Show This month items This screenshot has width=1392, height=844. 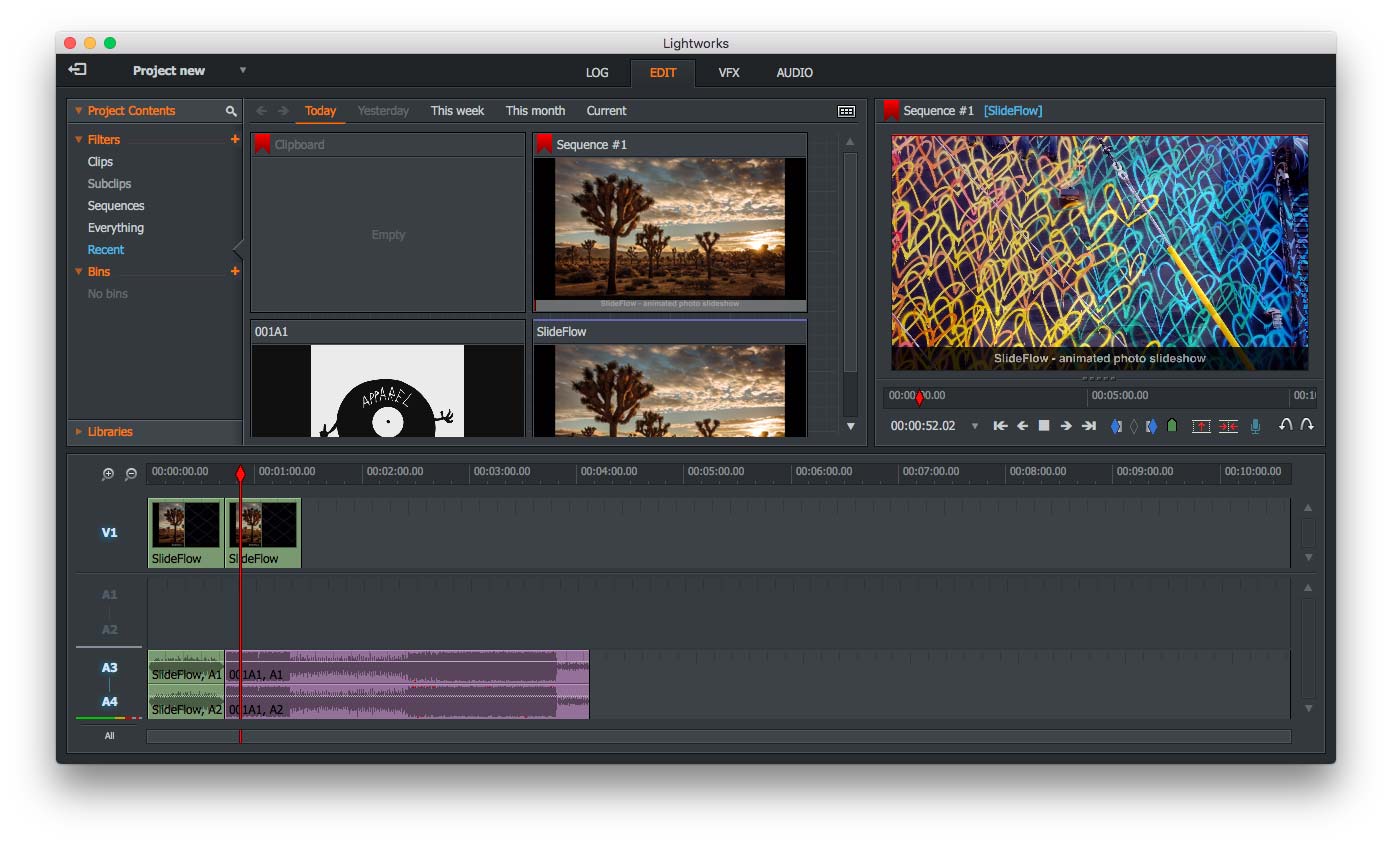(535, 111)
